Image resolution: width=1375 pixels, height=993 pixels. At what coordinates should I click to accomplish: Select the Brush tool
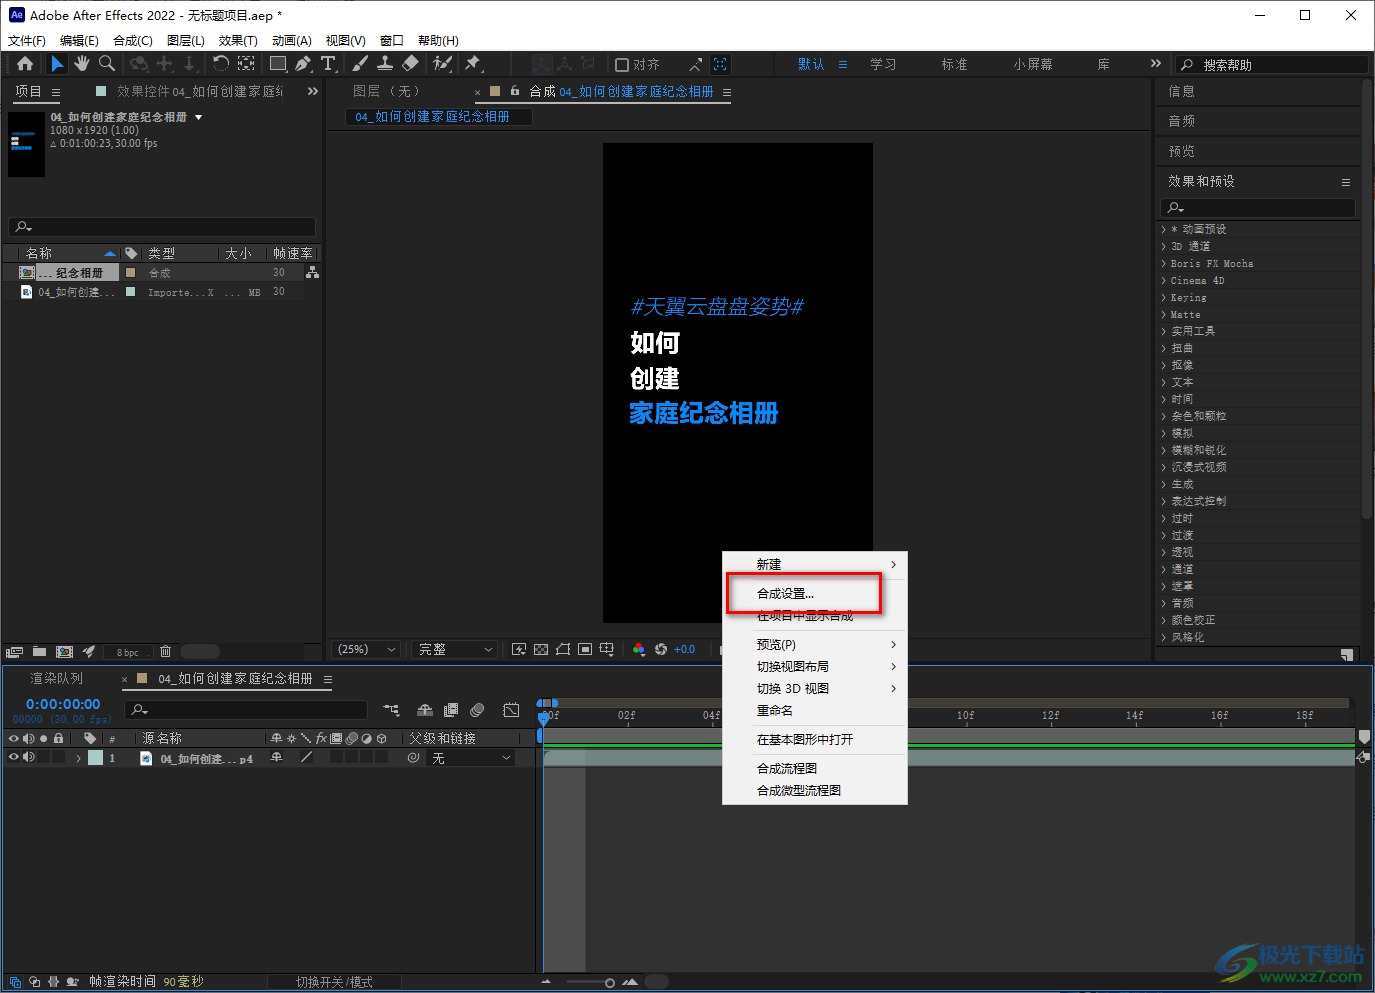[360, 64]
